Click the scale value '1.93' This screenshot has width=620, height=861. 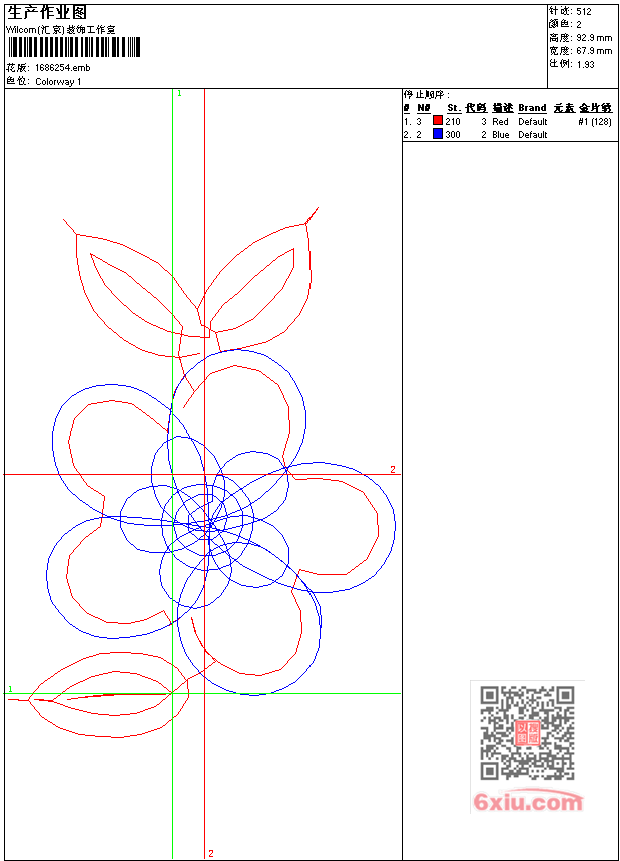(x=585, y=64)
